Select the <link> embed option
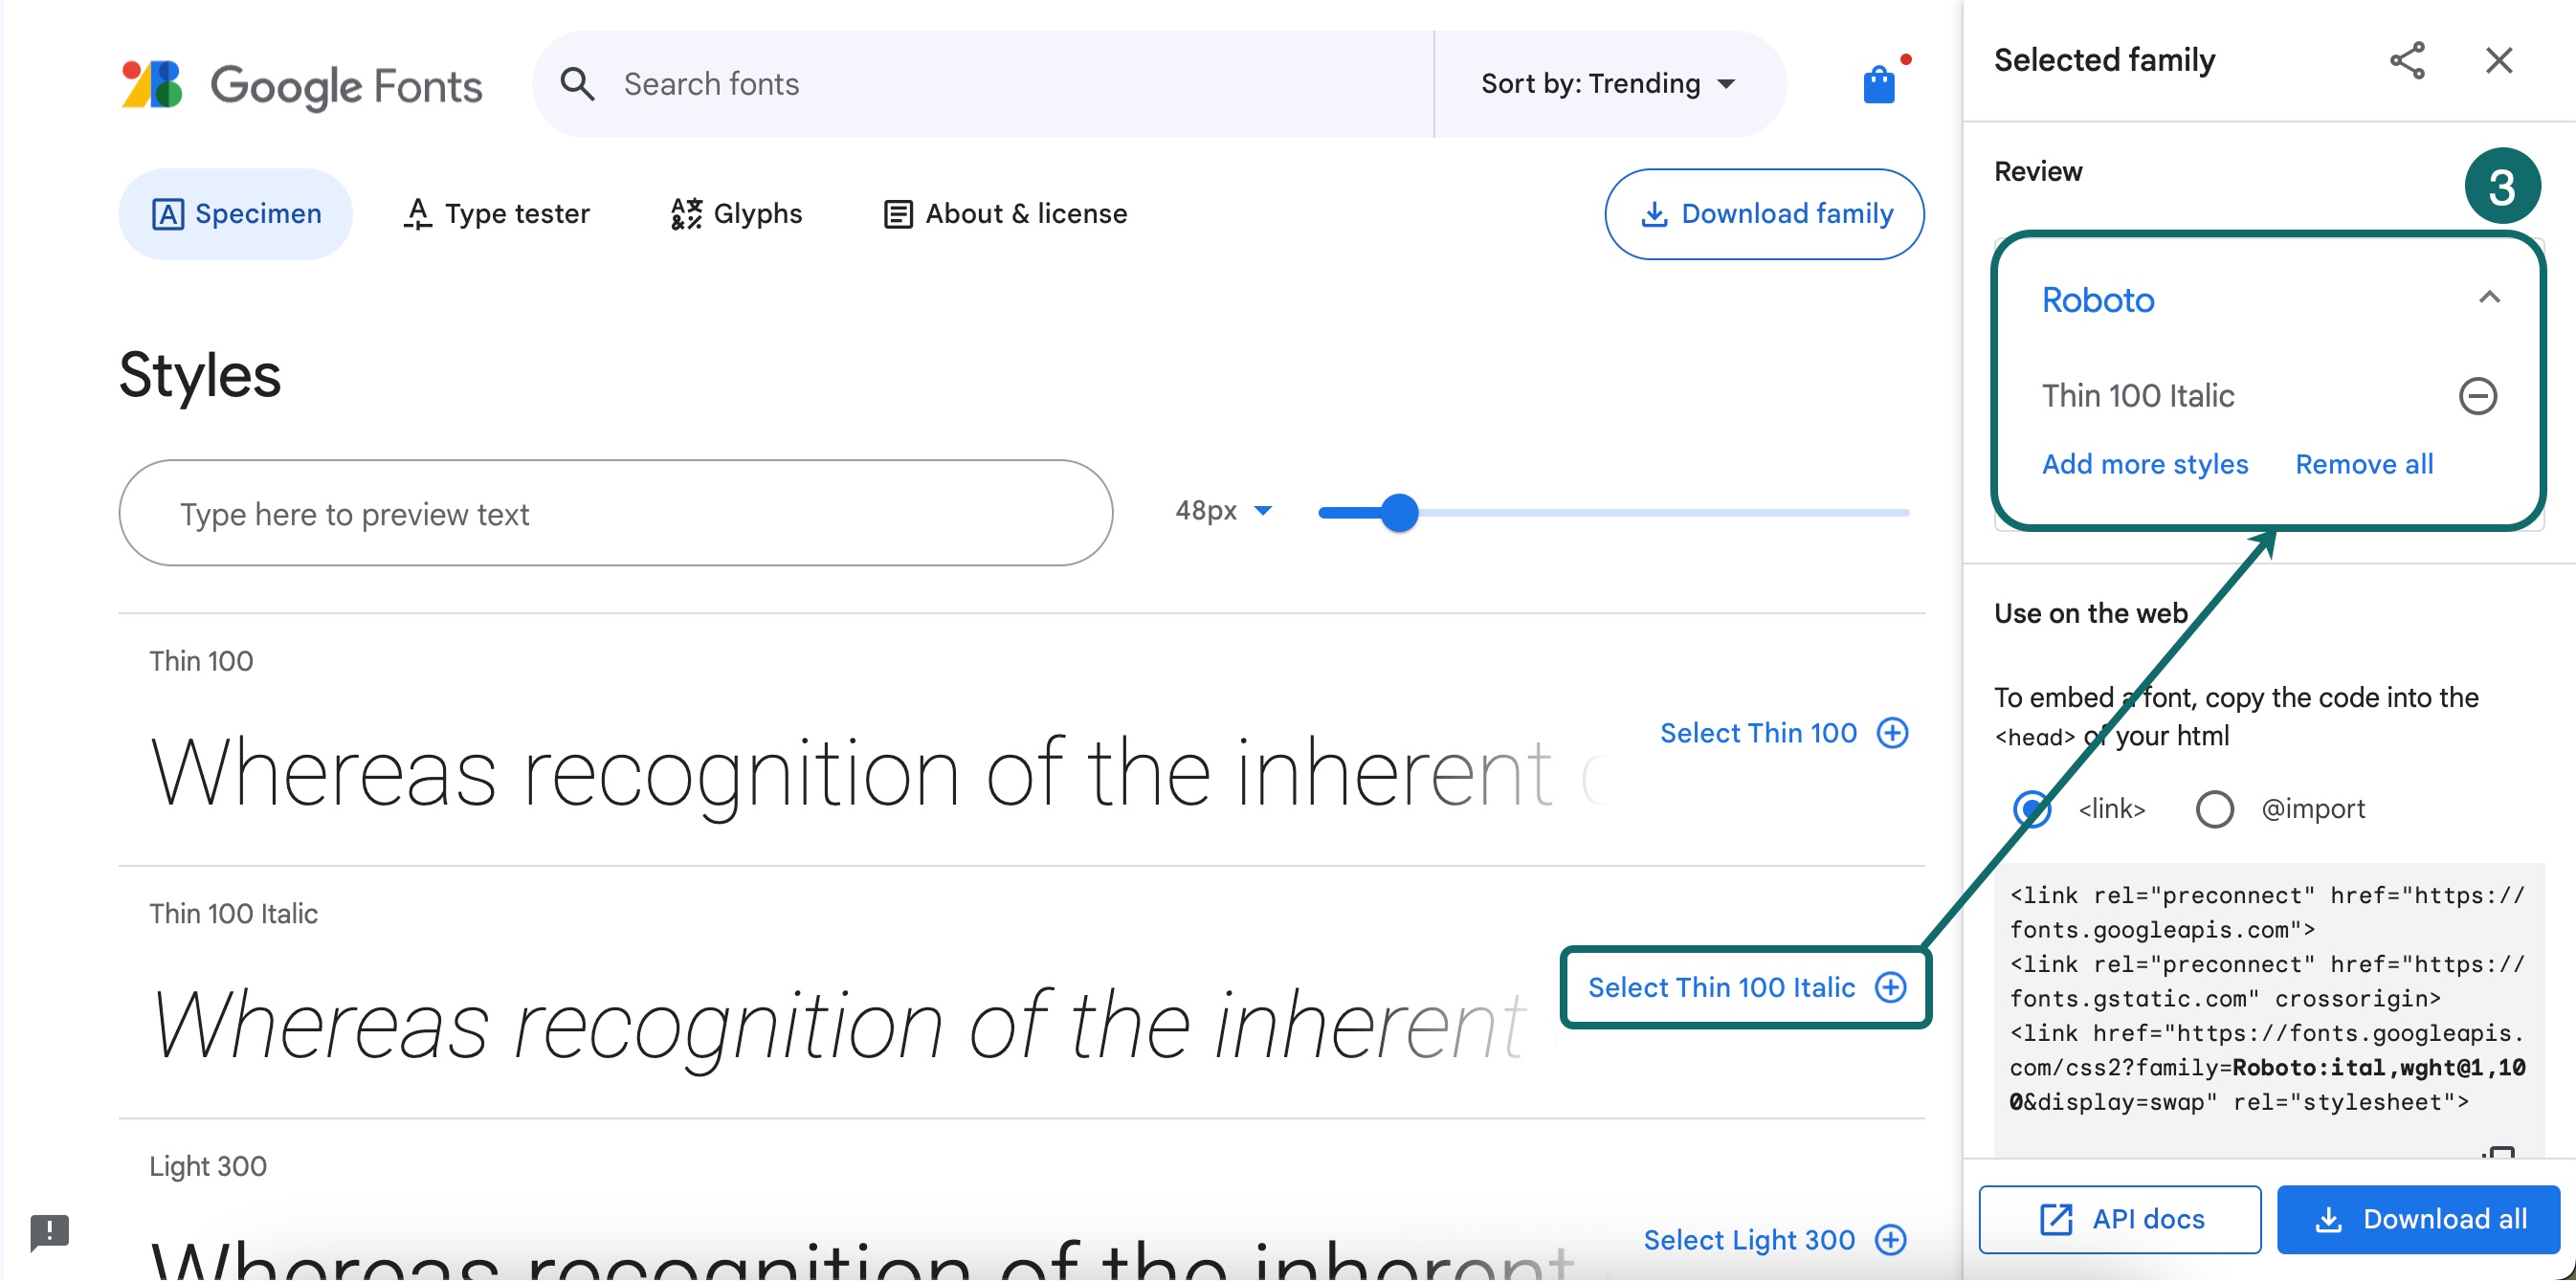The height and width of the screenshot is (1282, 2576). pyautogui.click(x=2033, y=809)
